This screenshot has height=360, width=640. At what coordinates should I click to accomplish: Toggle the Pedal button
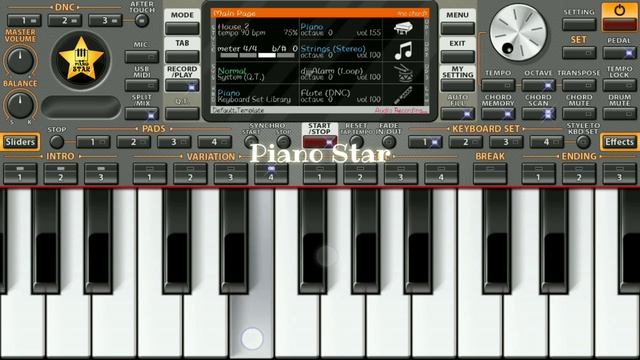pyautogui.click(x=619, y=53)
